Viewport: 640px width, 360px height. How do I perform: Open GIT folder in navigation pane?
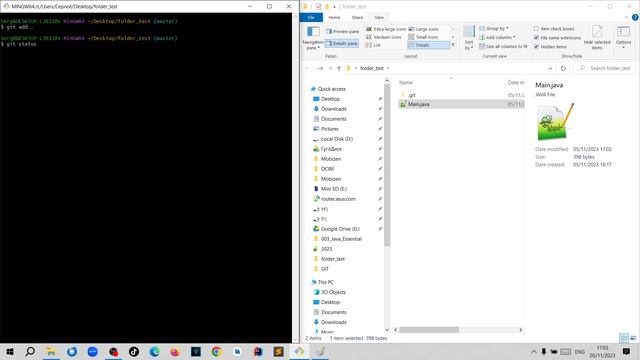tap(324, 269)
